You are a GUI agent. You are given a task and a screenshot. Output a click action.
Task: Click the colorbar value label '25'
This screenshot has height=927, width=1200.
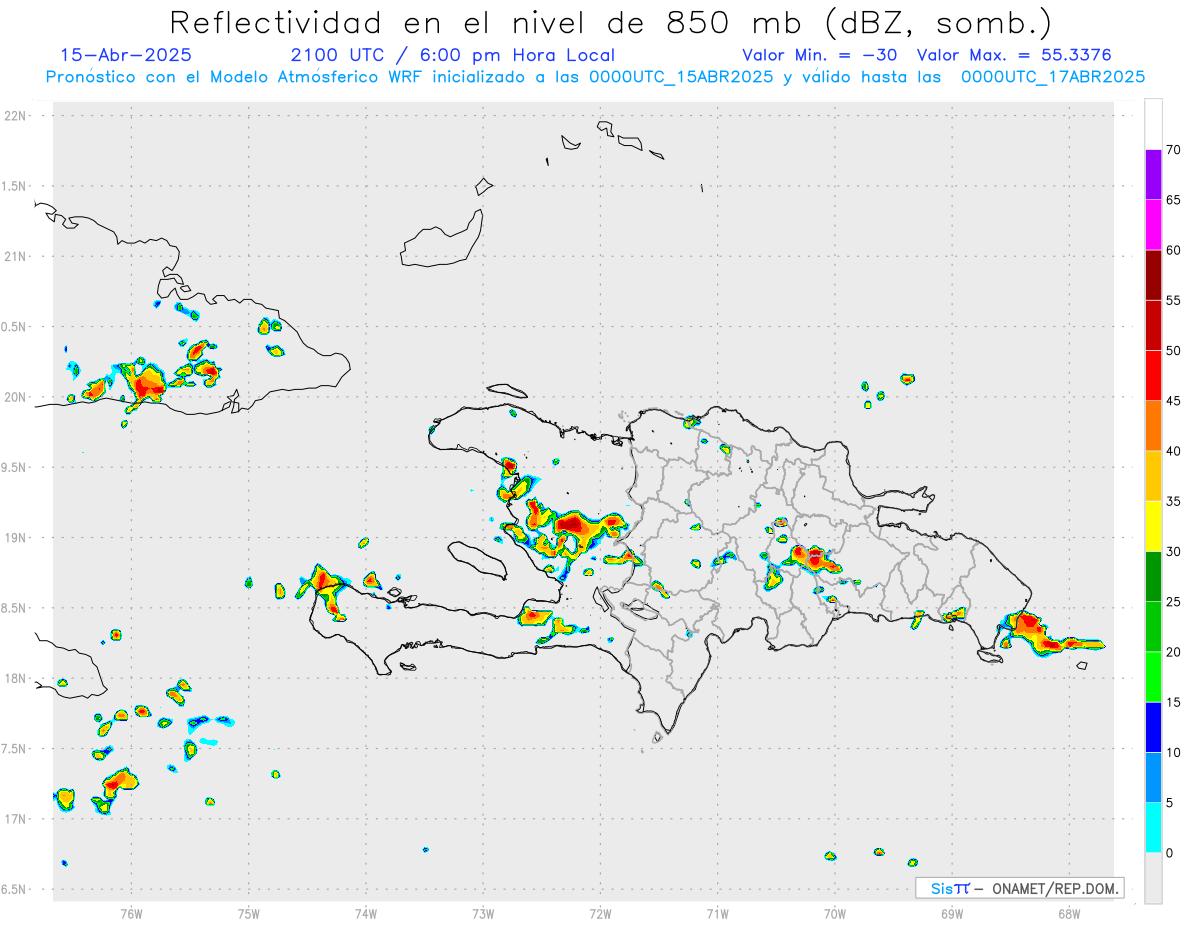point(1173,602)
